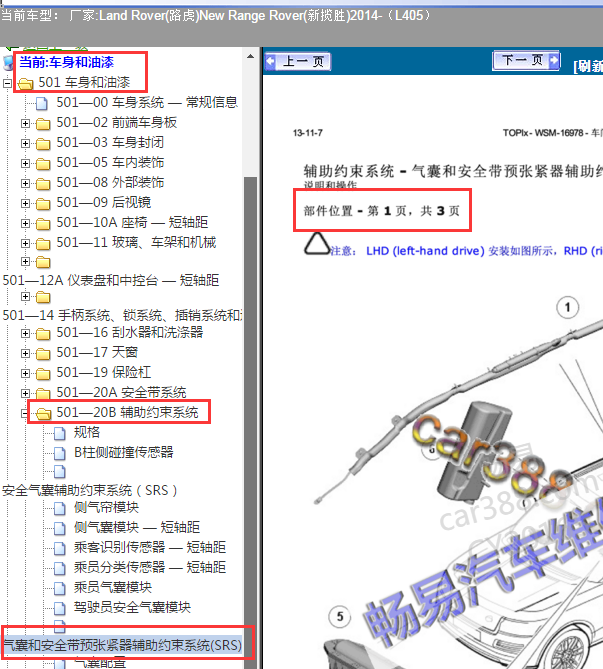The height and width of the screenshot is (669, 603).
Task: Click the document icon beside B柱侧碰撞传感器
Action: tap(59, 454)
